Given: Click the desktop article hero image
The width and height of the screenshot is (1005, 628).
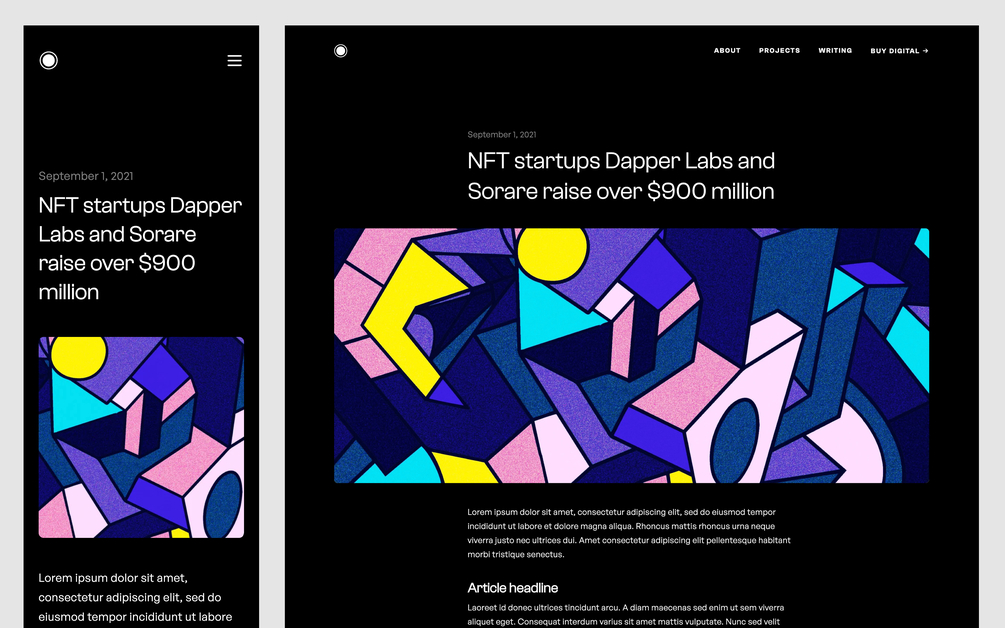Looking at the screenshot, I should click(631, 355).
